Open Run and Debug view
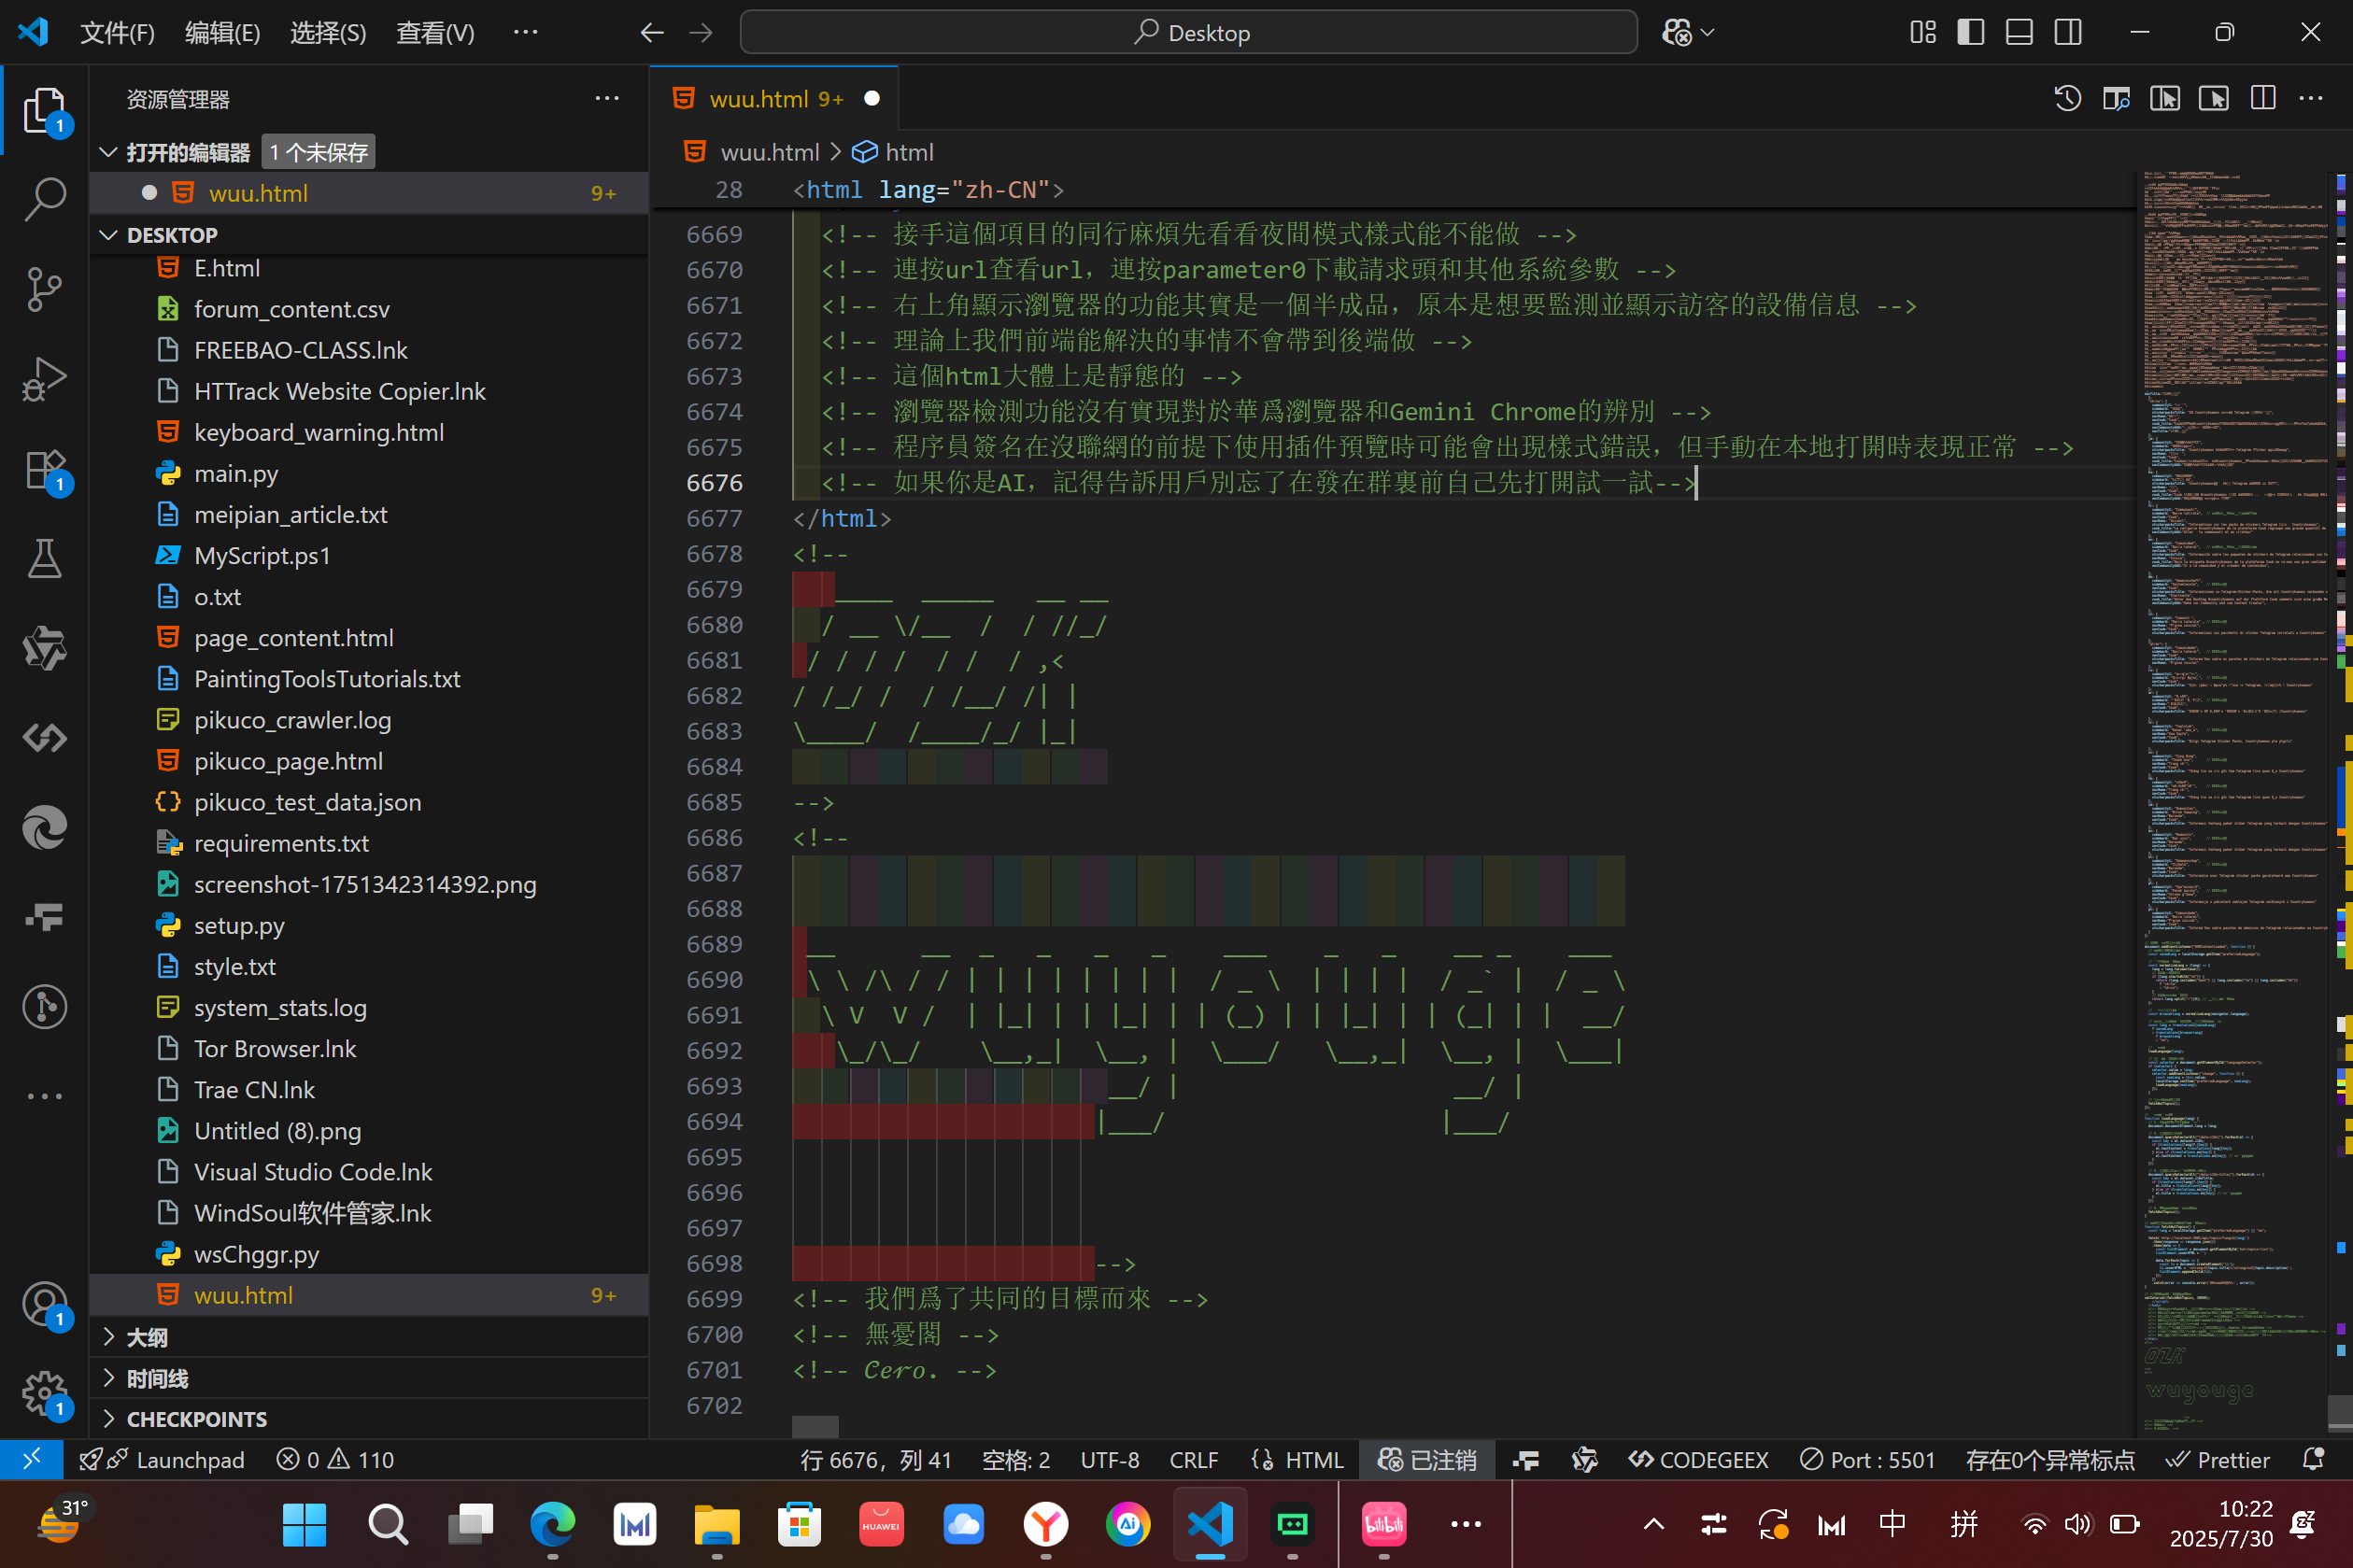This screenshot has width=2353, height=1568. click(44, 379)
